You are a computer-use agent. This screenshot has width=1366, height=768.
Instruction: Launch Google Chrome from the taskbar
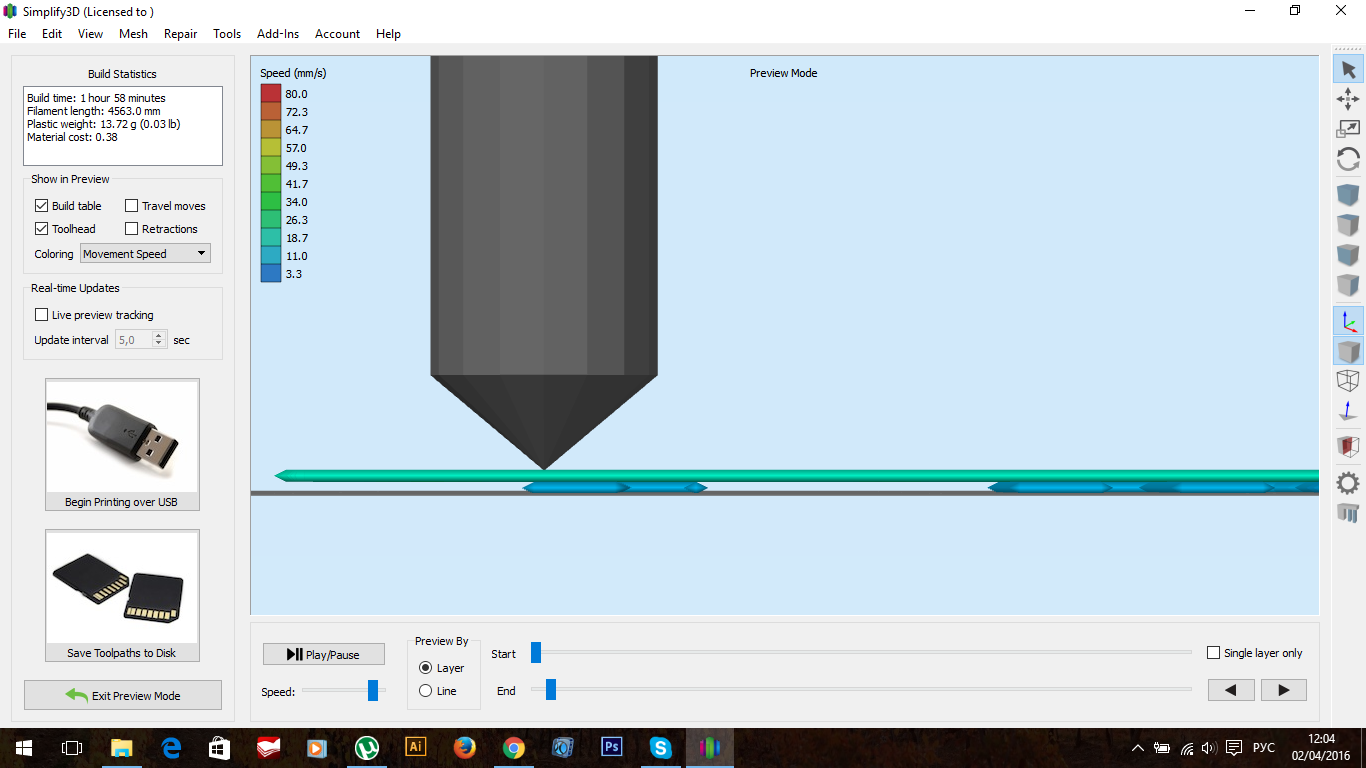tap(513, 747)
